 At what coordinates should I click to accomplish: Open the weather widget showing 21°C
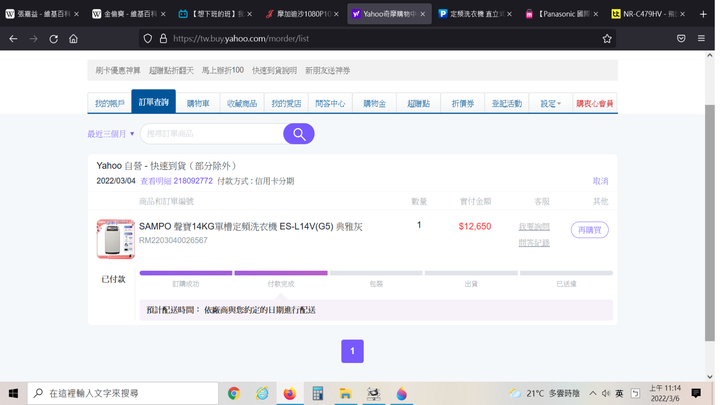click(x=544, y=394)
